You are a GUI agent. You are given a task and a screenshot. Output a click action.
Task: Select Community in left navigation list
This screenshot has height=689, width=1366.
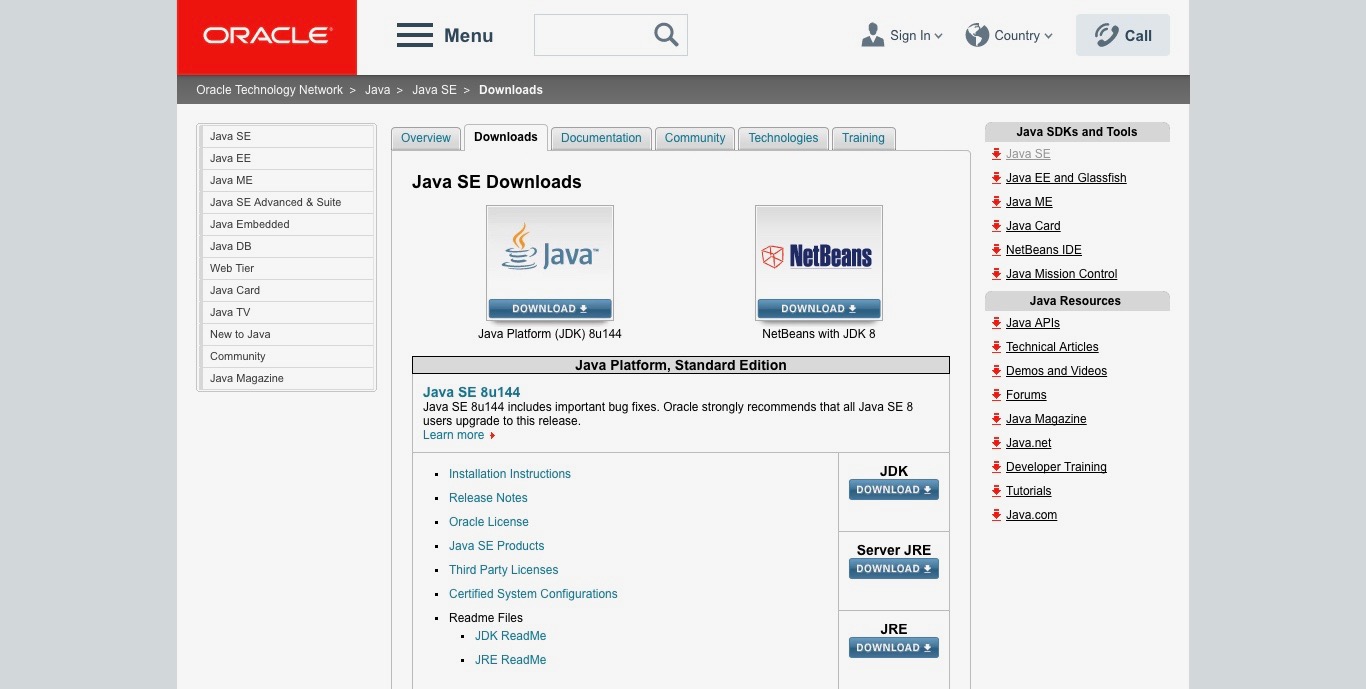288,356
